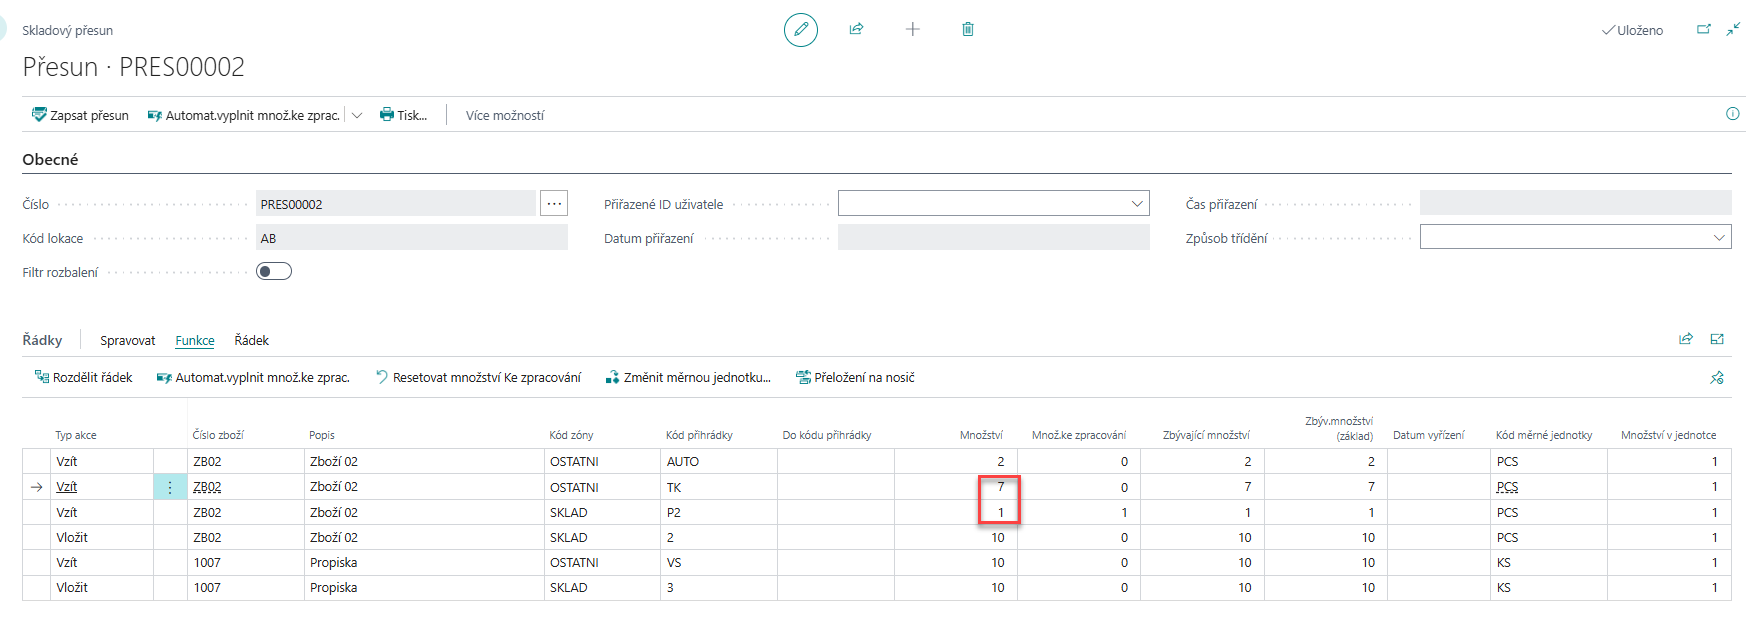
Task: Click Zapsat přesun button
Action: pos(80,115)
